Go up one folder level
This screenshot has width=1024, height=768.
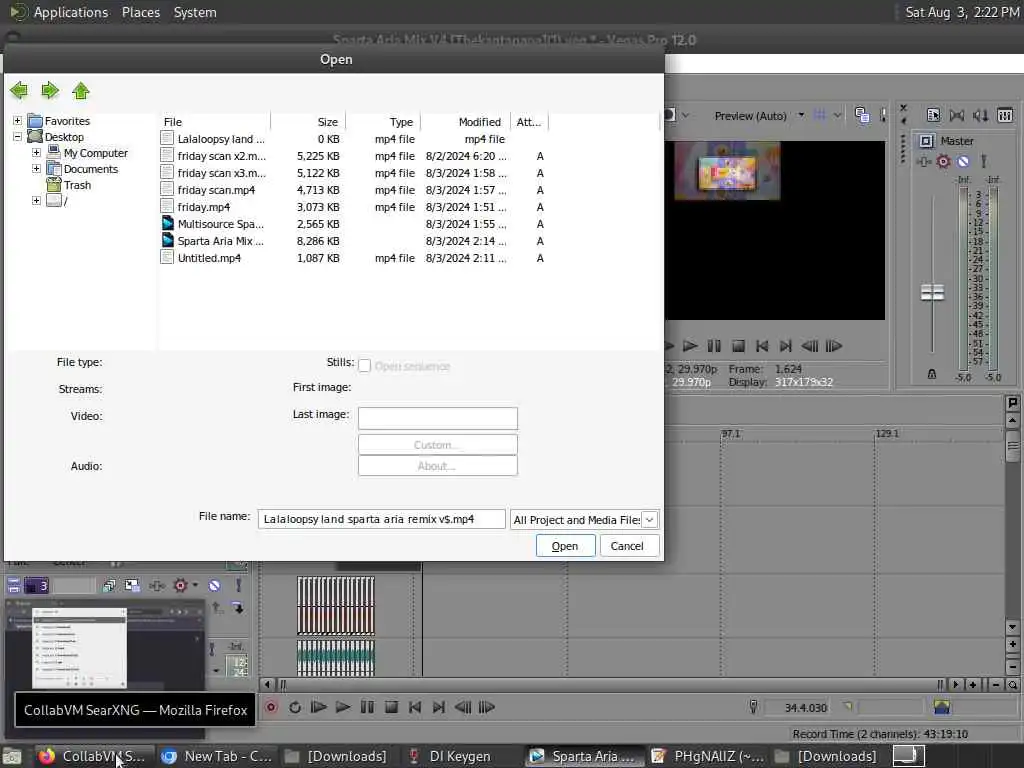81,90
